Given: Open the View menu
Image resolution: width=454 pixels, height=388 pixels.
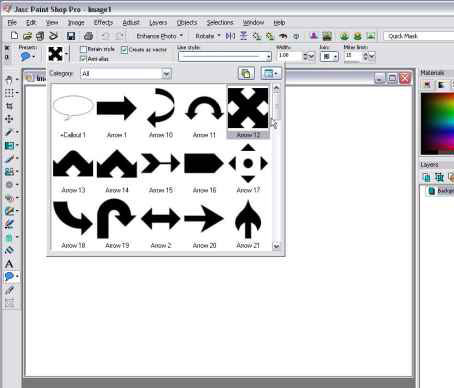Looking at the screenshot, I should coord(52,23).
